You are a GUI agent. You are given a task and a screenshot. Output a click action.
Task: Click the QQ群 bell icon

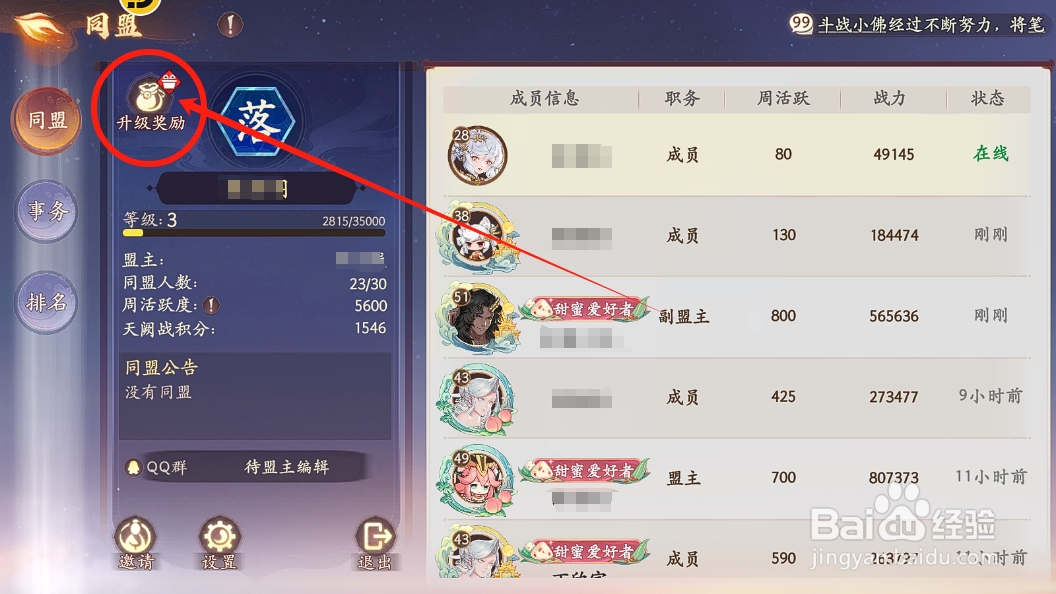tap(133, 467)
